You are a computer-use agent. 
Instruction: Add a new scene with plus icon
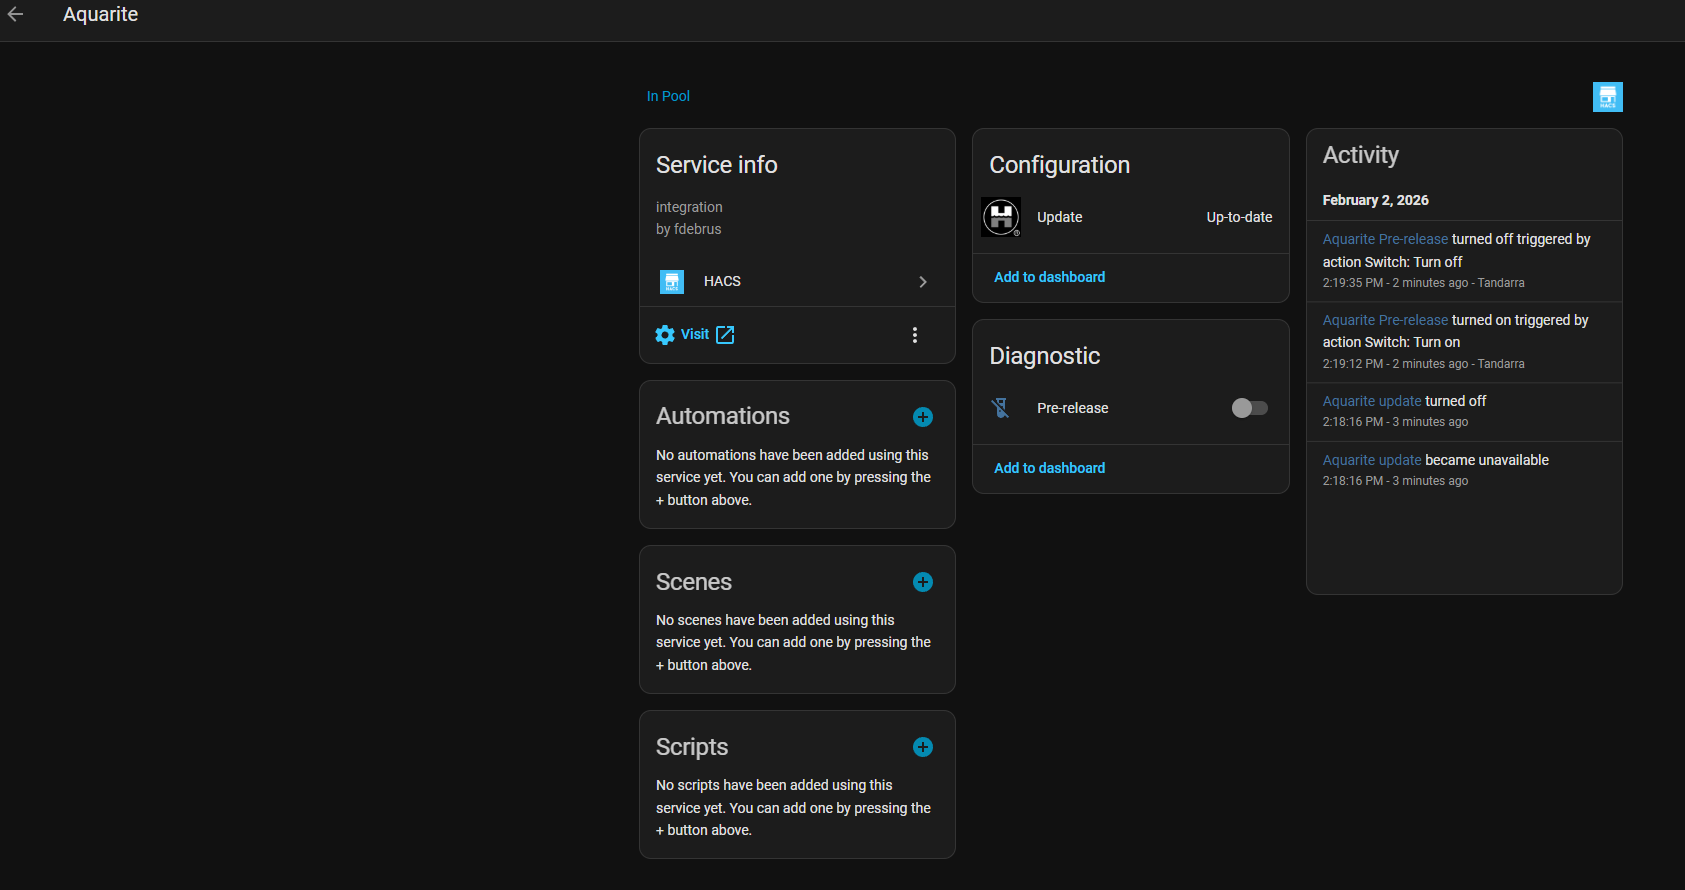[x=922, y=582]
